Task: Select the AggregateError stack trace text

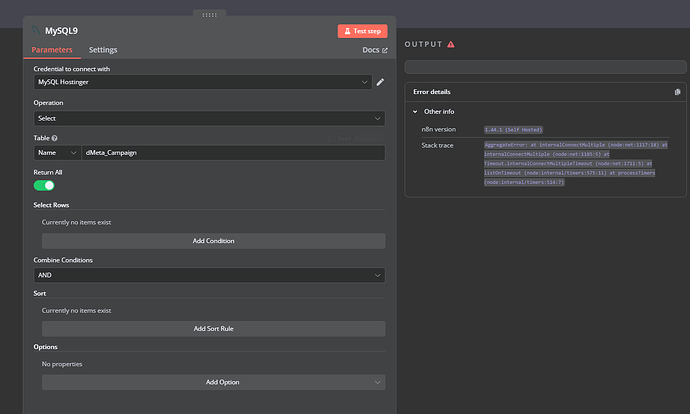Action: click(x=576, y=163)
